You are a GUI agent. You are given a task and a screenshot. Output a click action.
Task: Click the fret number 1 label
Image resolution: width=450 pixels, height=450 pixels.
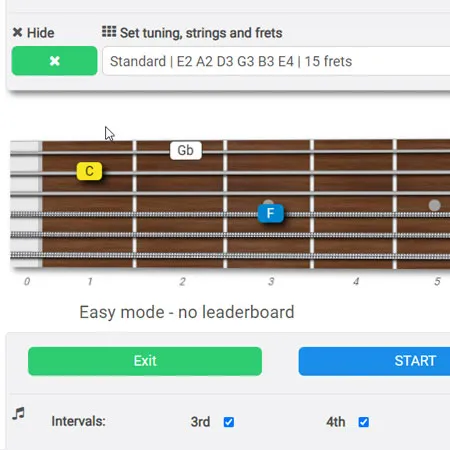click(x=90, y=282)
